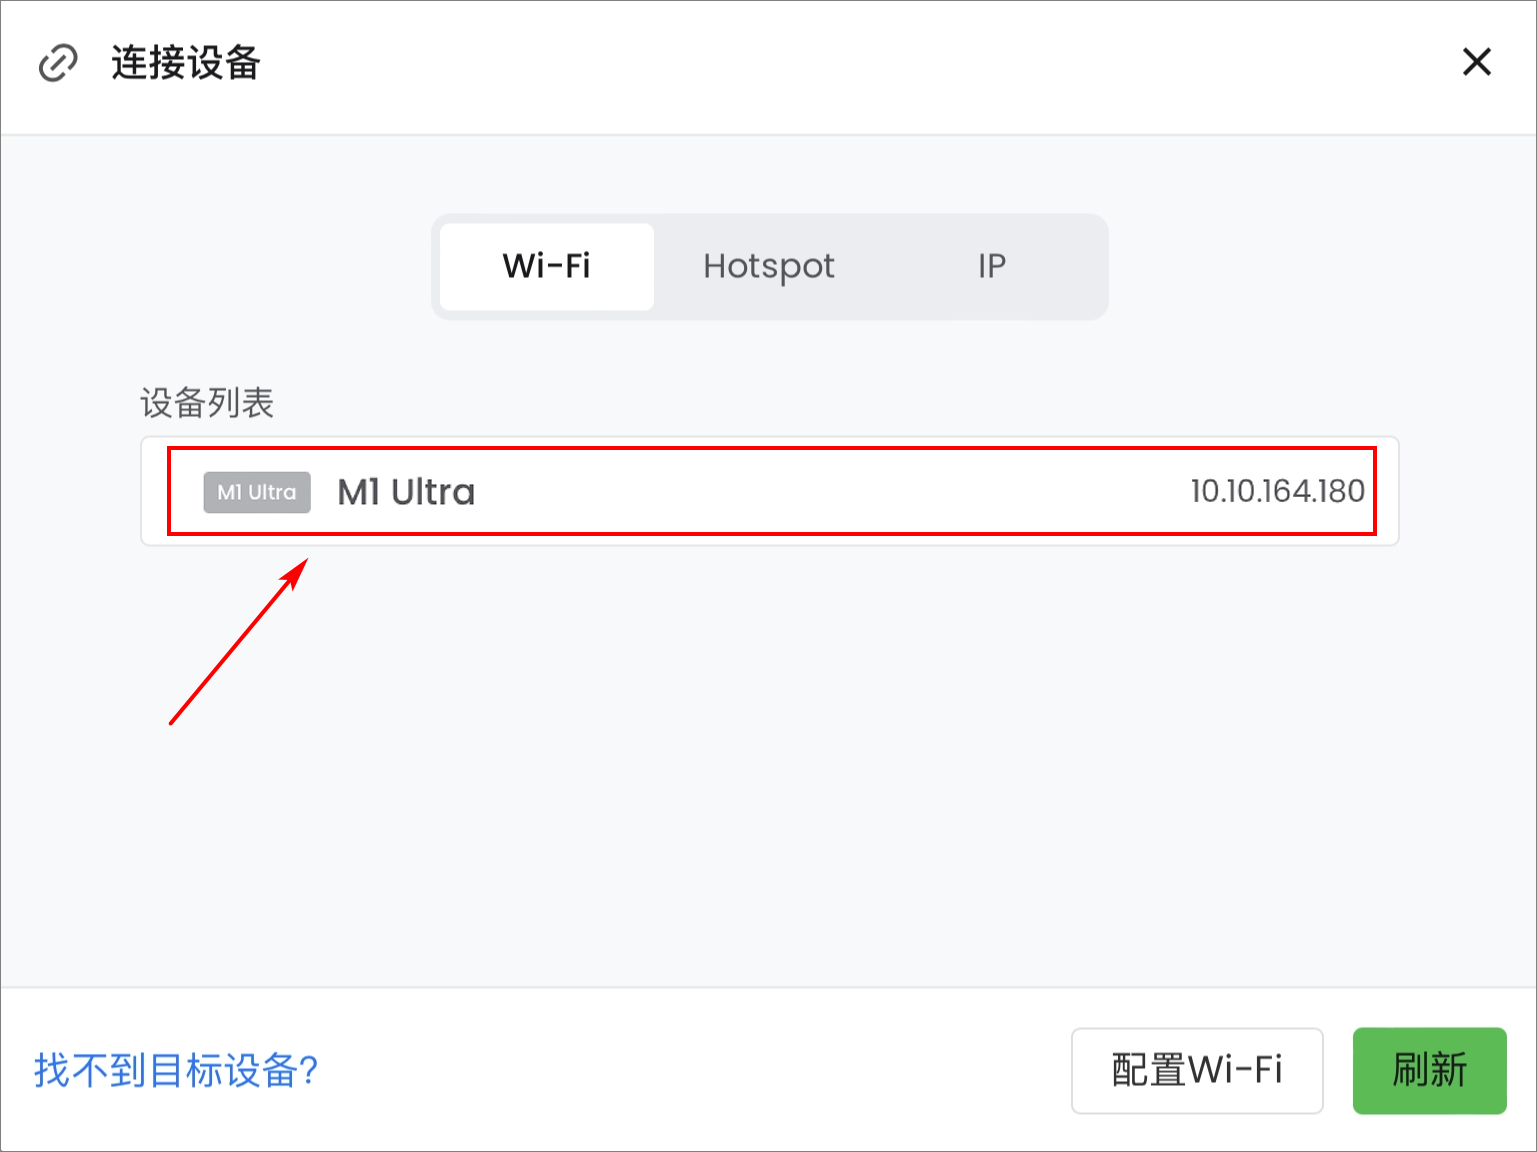Switch to the IP connection tab

point(992,266)
